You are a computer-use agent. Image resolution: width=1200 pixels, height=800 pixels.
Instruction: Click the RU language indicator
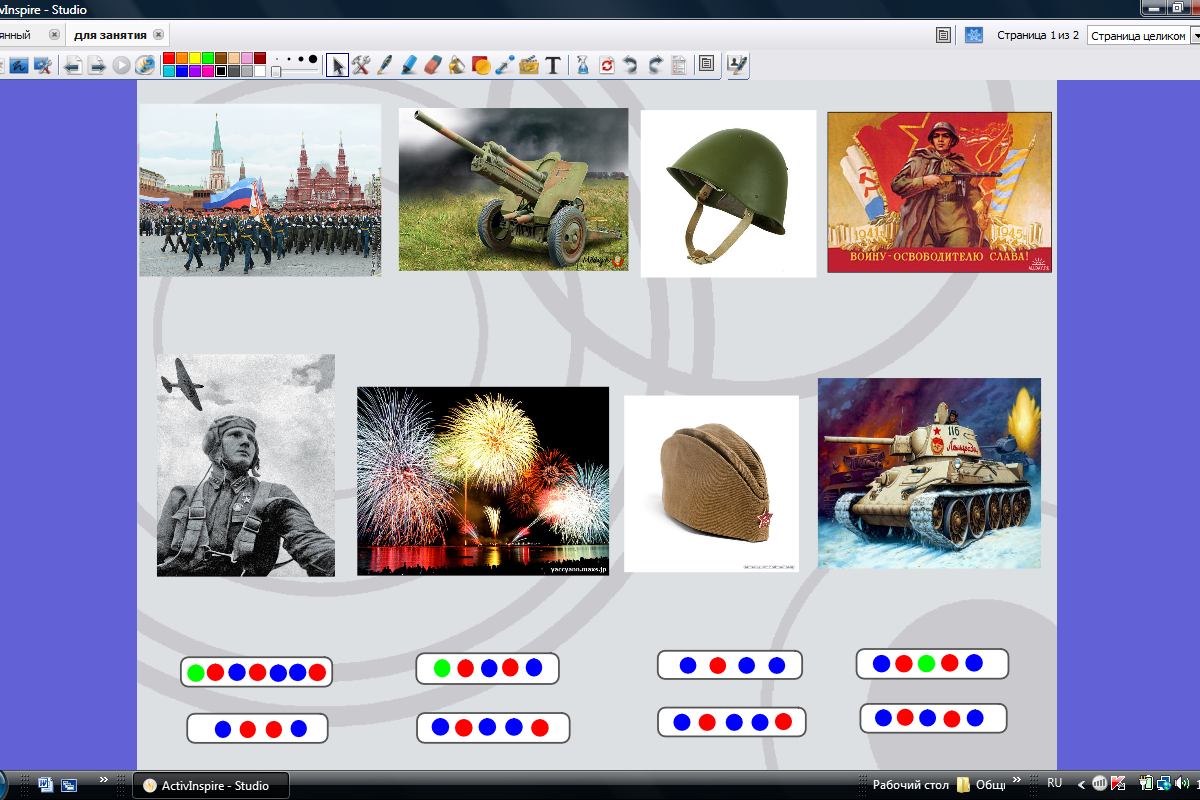point(1054,784)
